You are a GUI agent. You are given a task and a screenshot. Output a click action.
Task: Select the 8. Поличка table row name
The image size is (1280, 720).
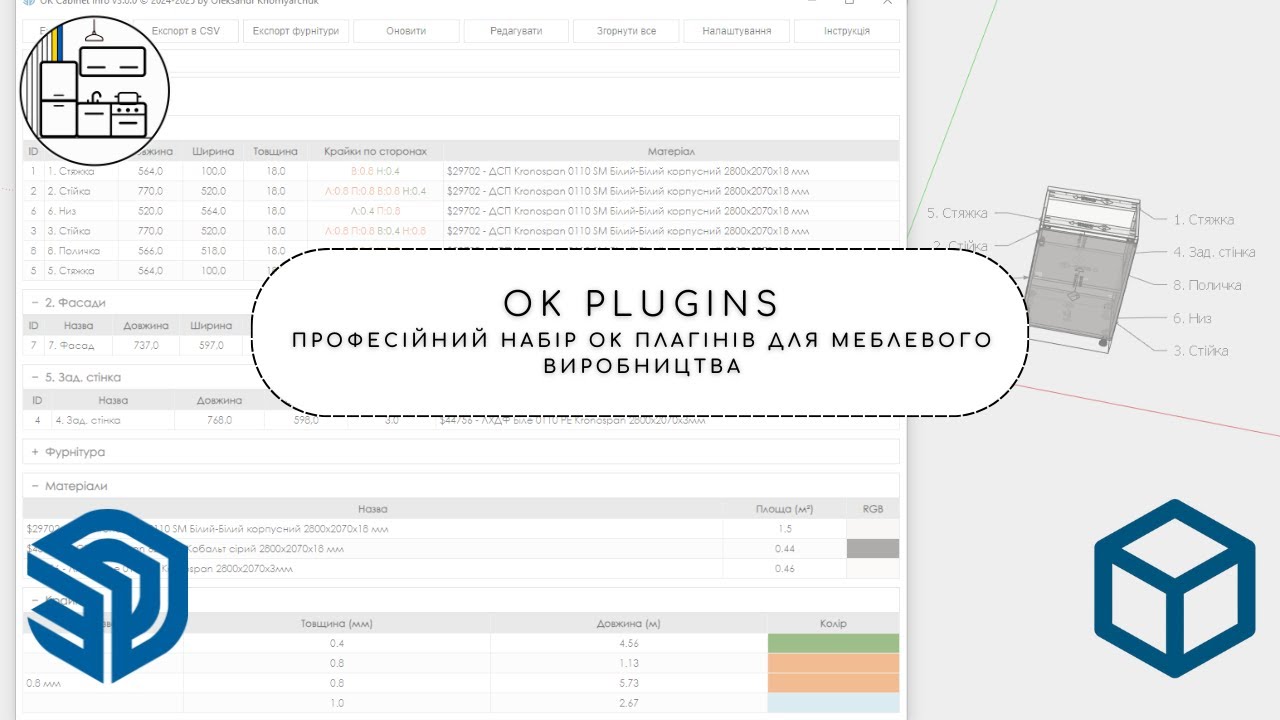coord(73,251)
